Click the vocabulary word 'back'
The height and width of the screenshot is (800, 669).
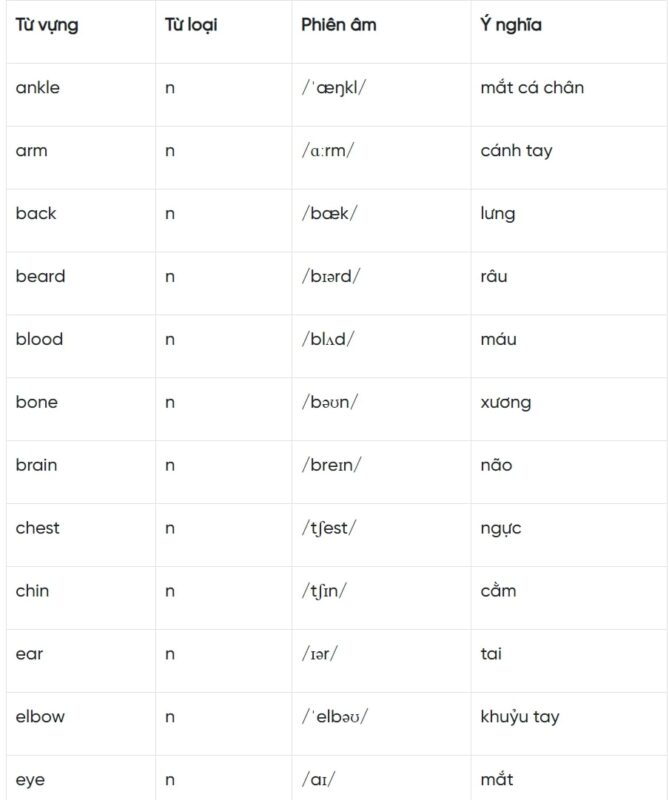click(36, 214)
